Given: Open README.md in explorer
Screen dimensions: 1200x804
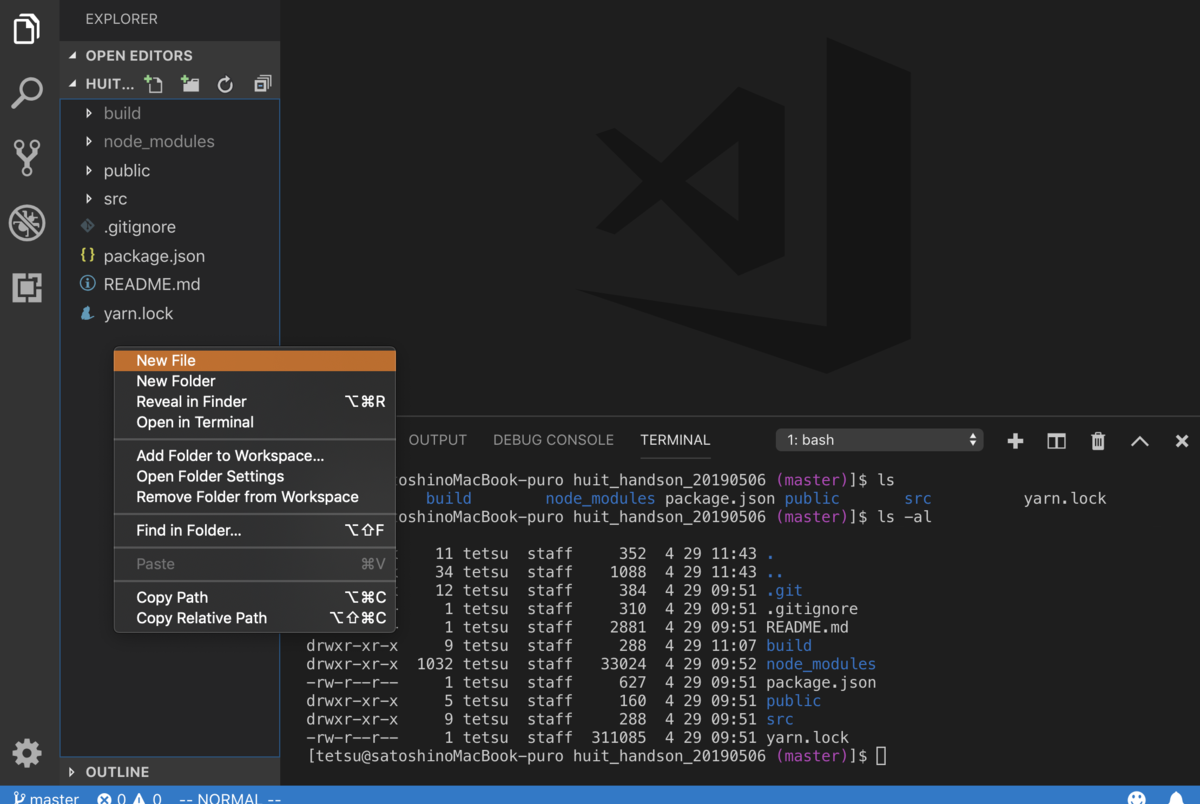Looking at the screenshot, I should 170,284.
